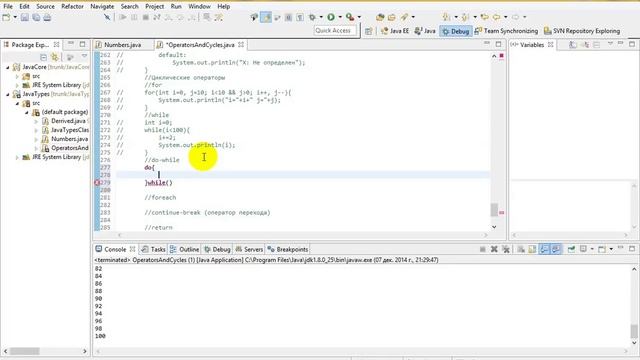This screenshot has height=360, width=640.
Task: Switch to the Tasks tab
Action: click(x=153, y=249)
